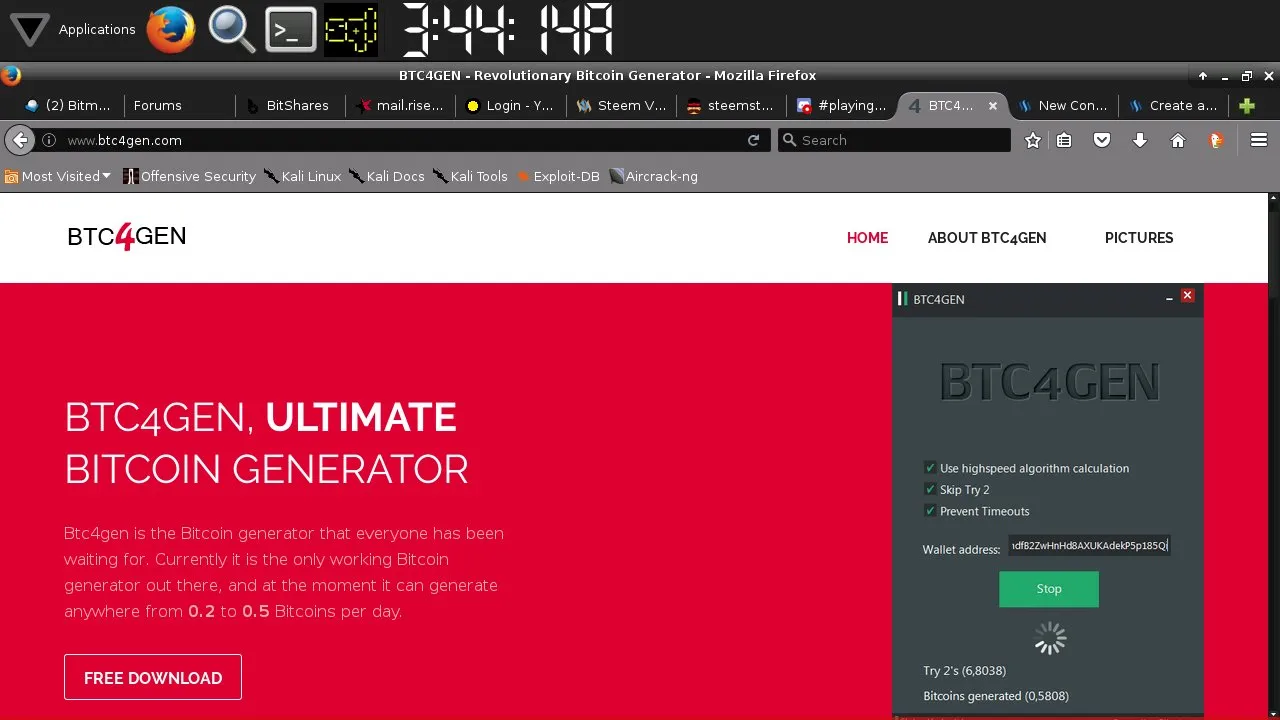Switch to the mail.rise tab

click(x=400, y=105)
